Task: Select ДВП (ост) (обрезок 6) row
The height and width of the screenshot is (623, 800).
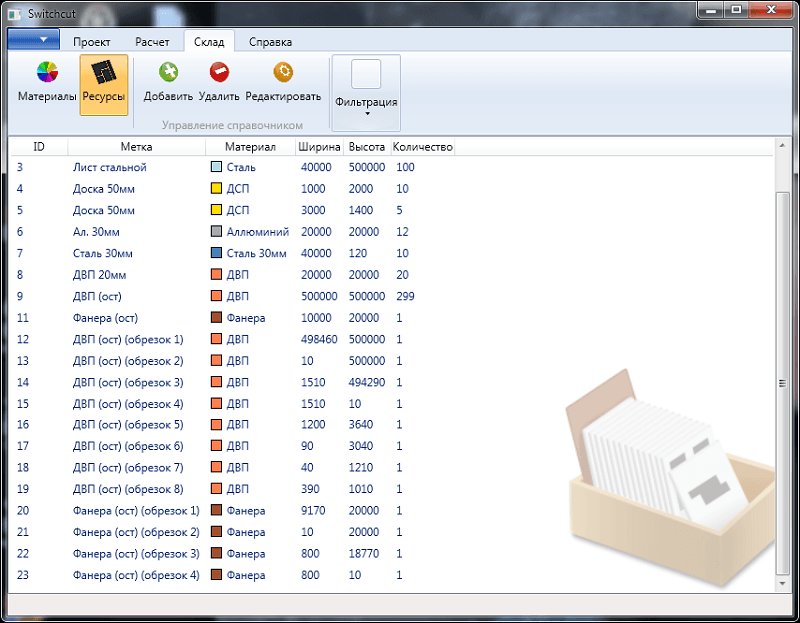Action: (392, 446)
